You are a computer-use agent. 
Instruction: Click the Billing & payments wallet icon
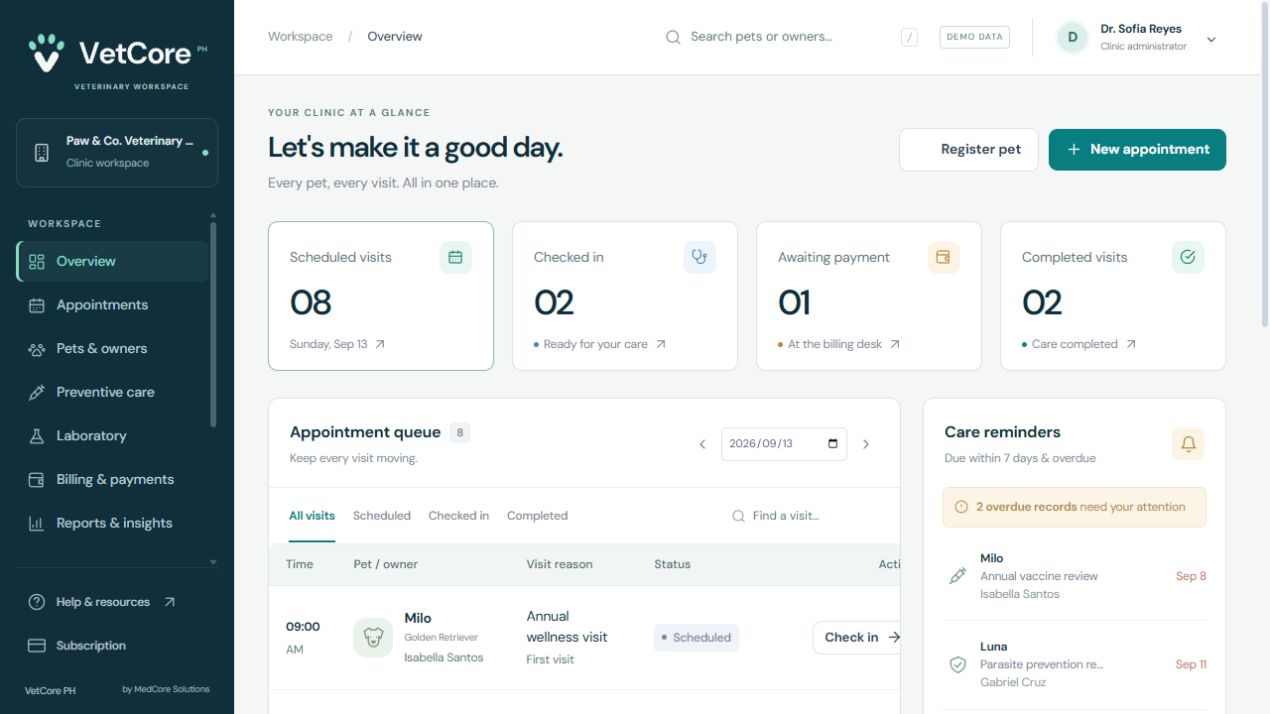[x=37, y=480]
